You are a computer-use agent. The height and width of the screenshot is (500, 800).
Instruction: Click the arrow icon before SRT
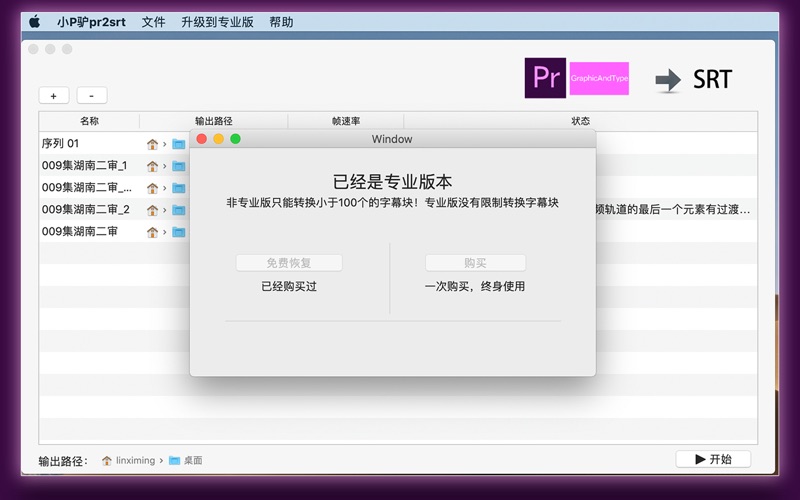click(668, 80)
